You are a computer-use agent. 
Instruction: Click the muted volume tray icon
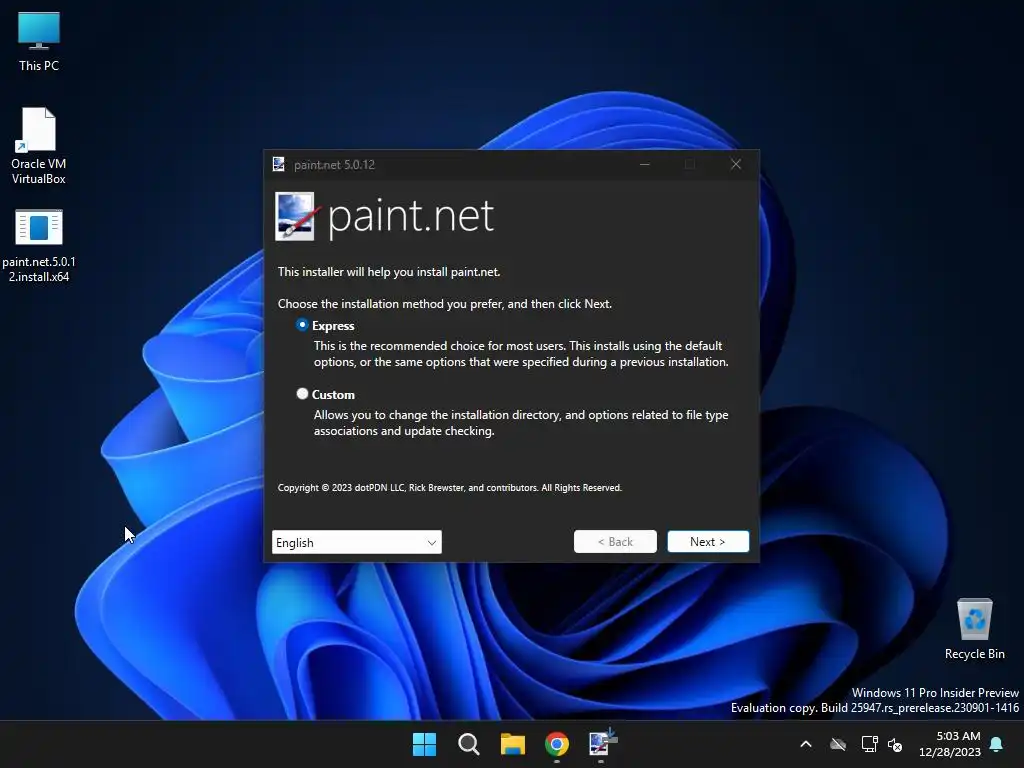pyautogui.click(x=895, y=744)
